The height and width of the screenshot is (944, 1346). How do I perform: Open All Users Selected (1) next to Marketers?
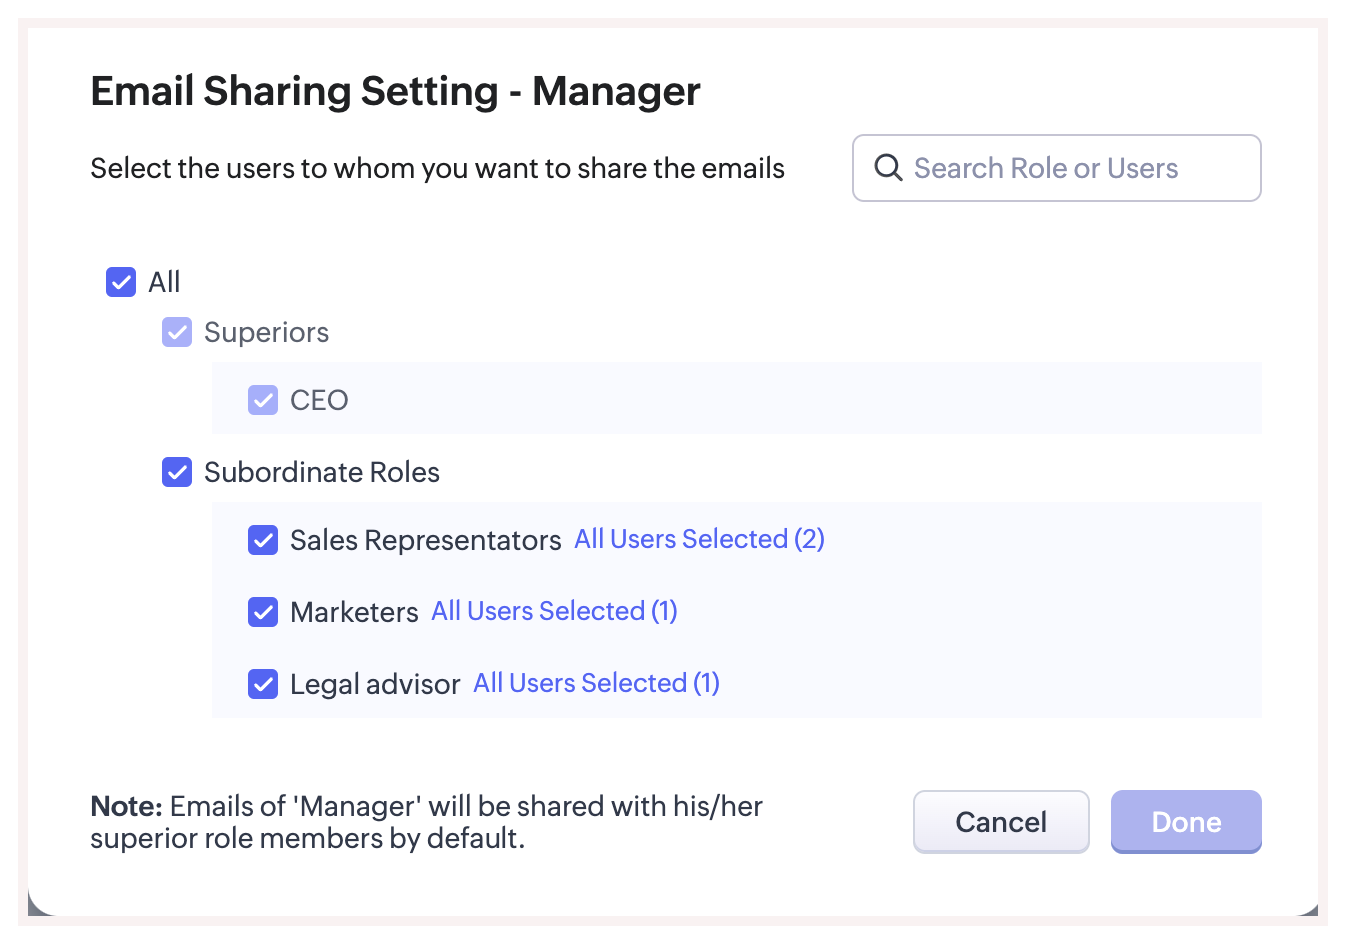click(x=554, y=611)
